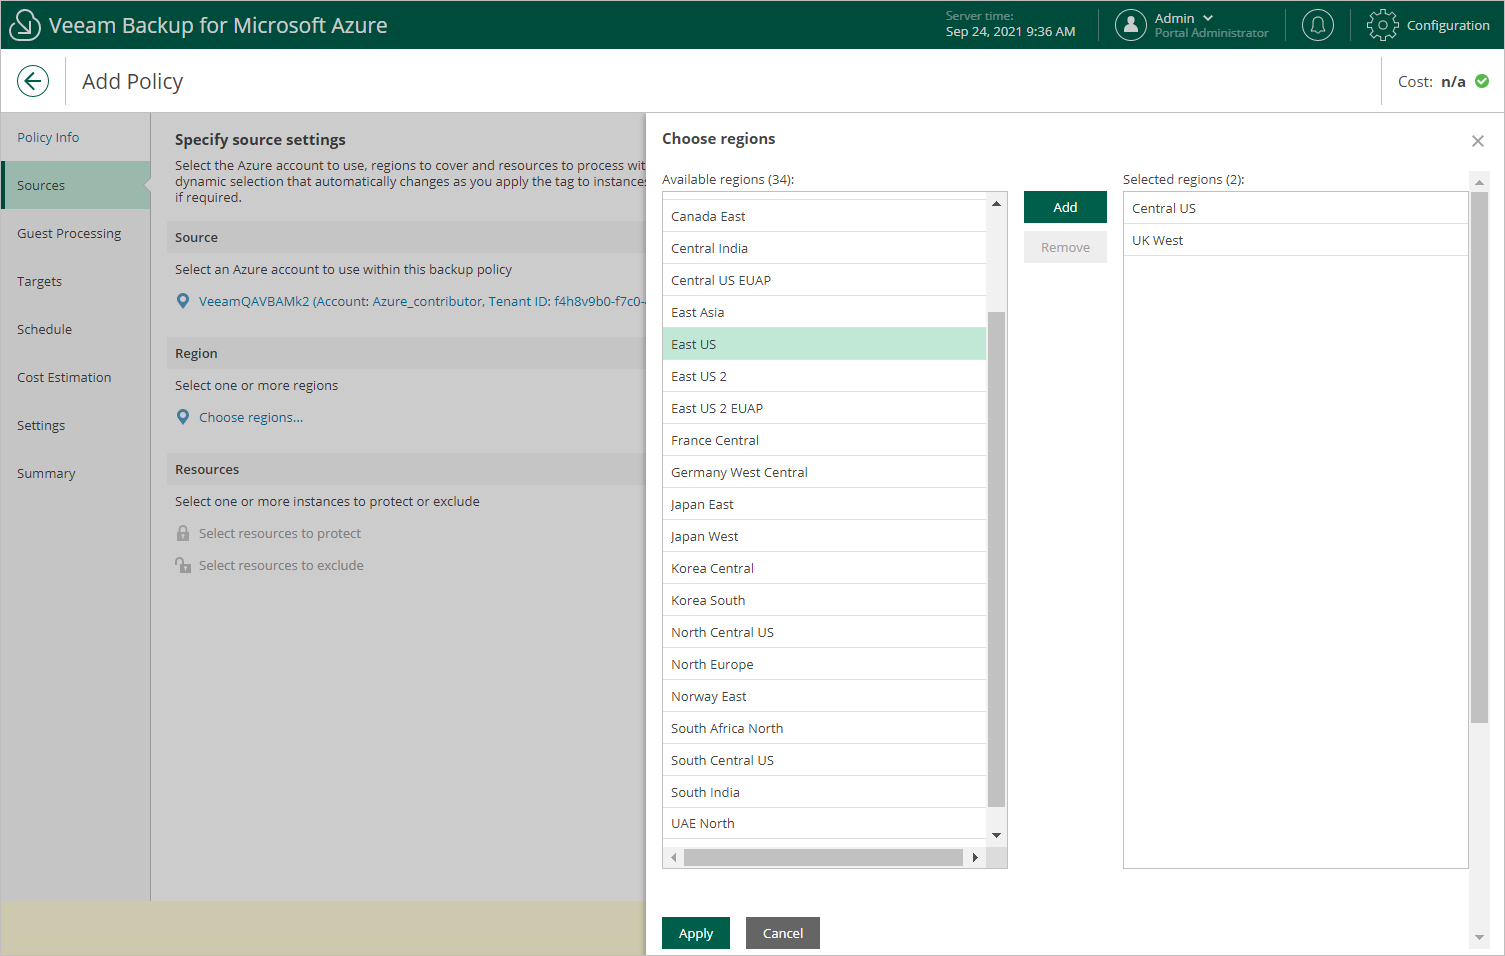Click the horizontal scrollbar thumb under regions list

823,857
